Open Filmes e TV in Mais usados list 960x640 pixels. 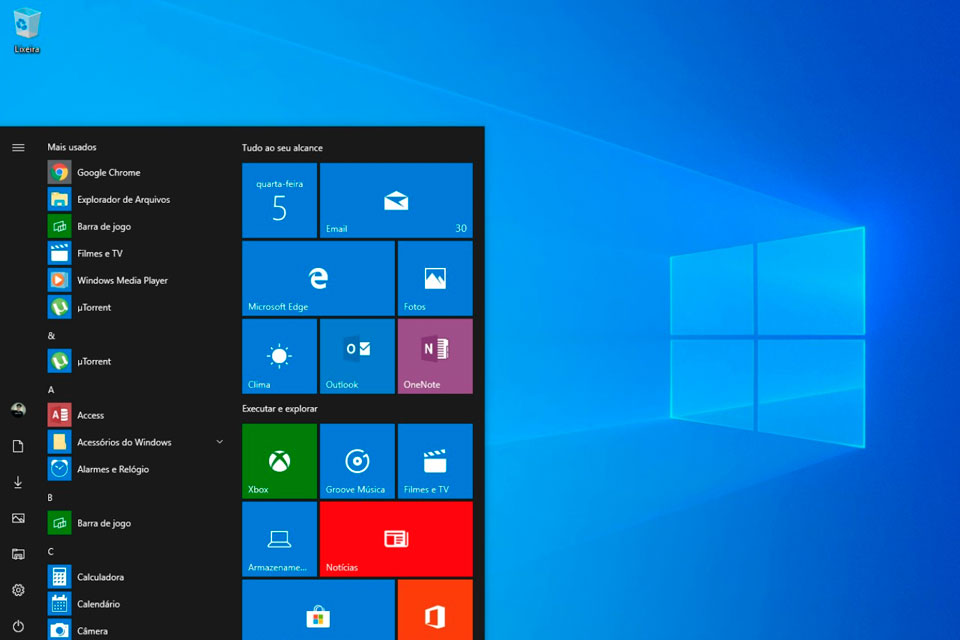[136, 254]
